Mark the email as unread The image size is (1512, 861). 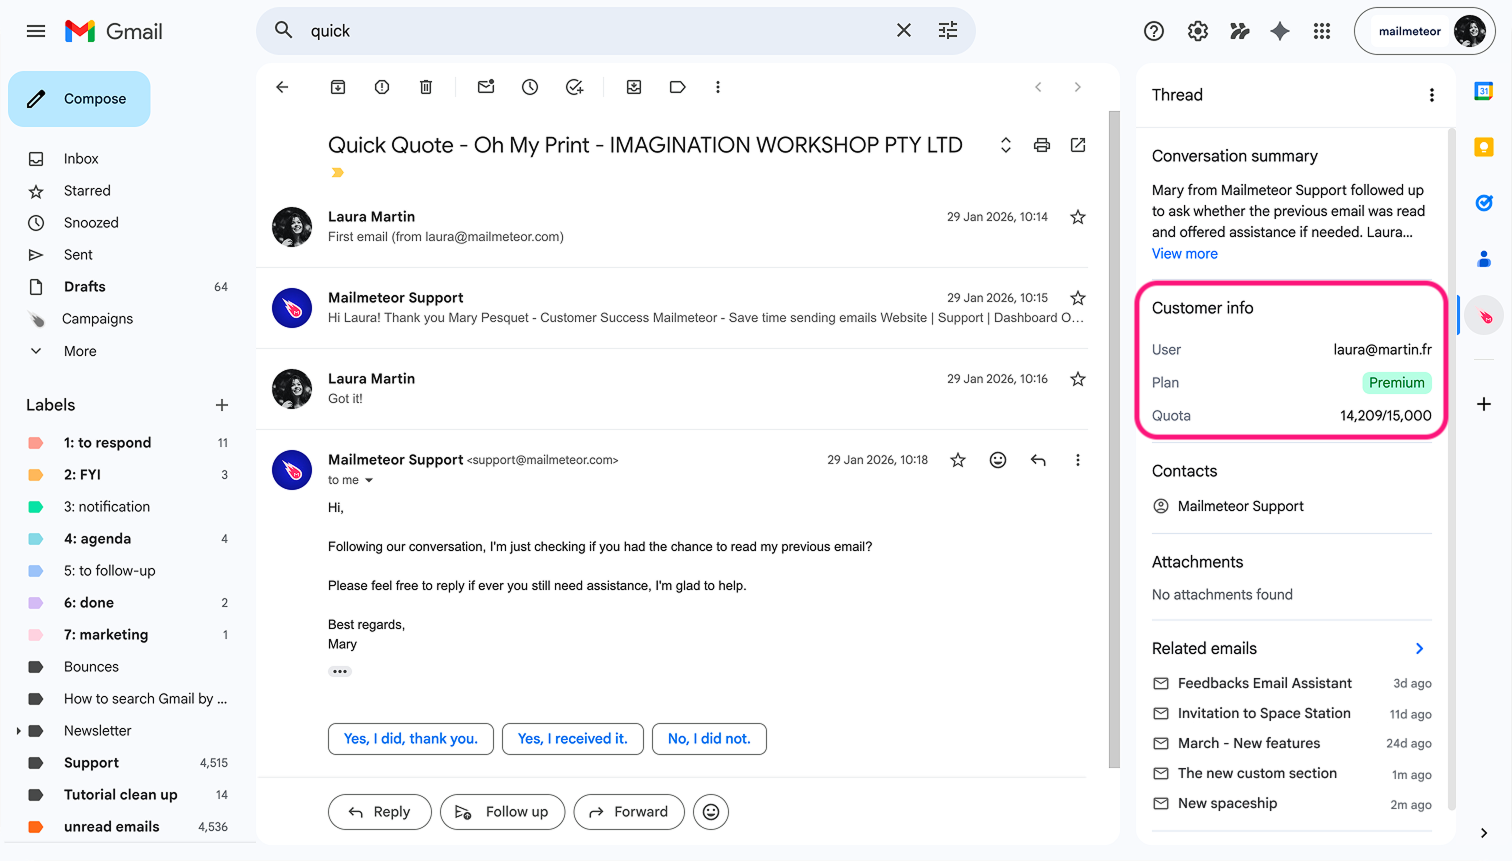tap(485, 87)
